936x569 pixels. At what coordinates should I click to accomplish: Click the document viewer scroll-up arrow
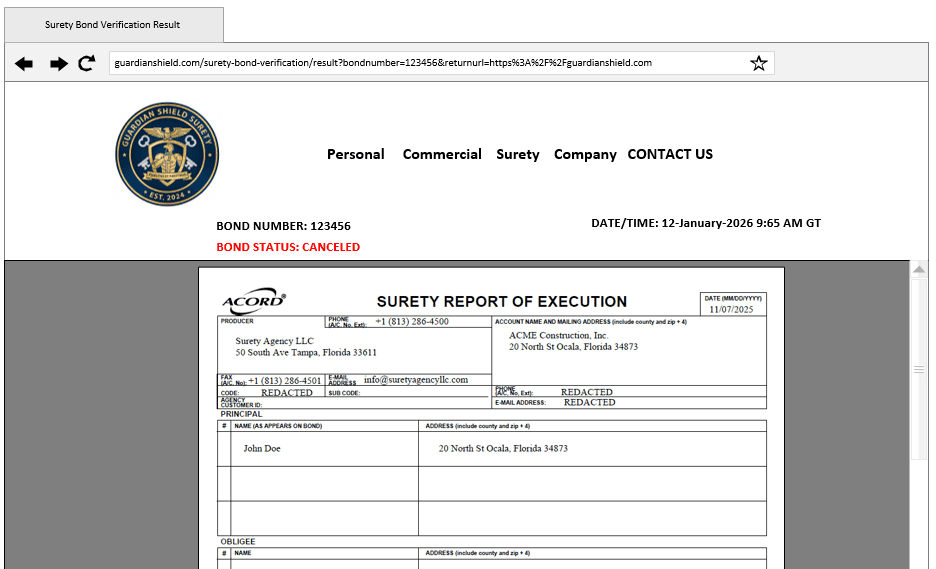[x=919, y=270]
